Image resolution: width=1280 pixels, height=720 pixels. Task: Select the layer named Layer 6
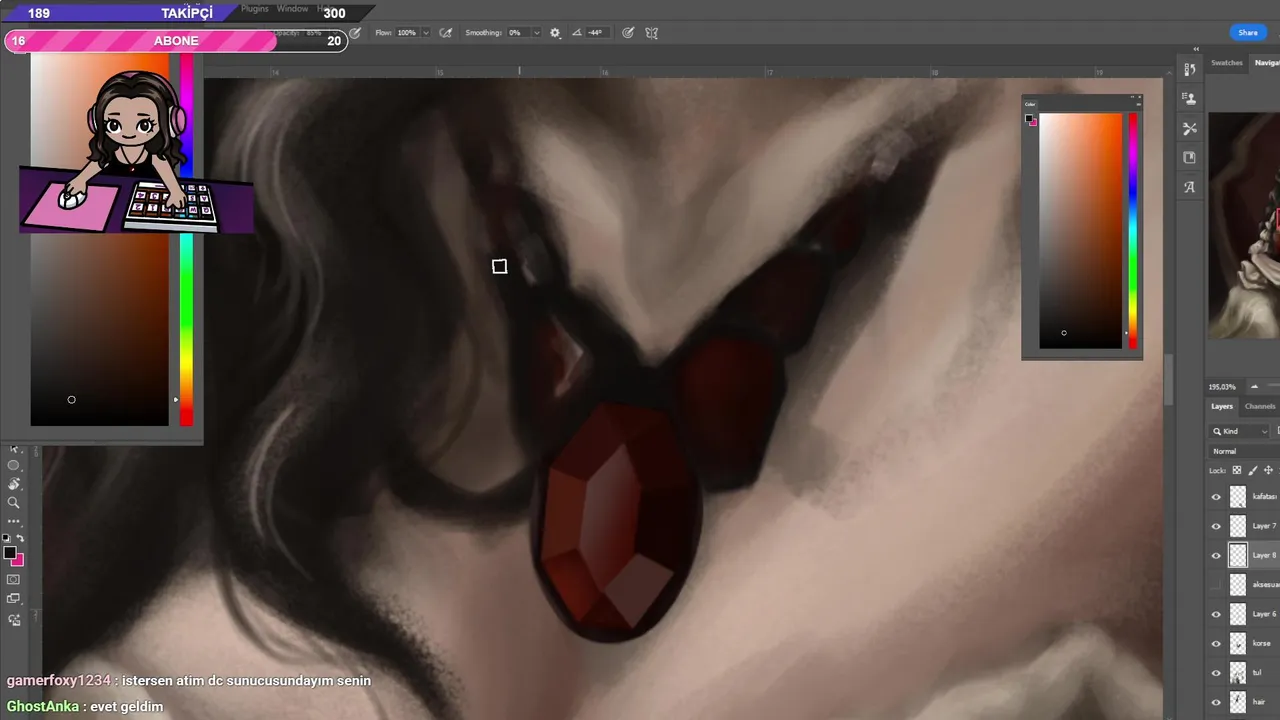(x=1264, y=614)
